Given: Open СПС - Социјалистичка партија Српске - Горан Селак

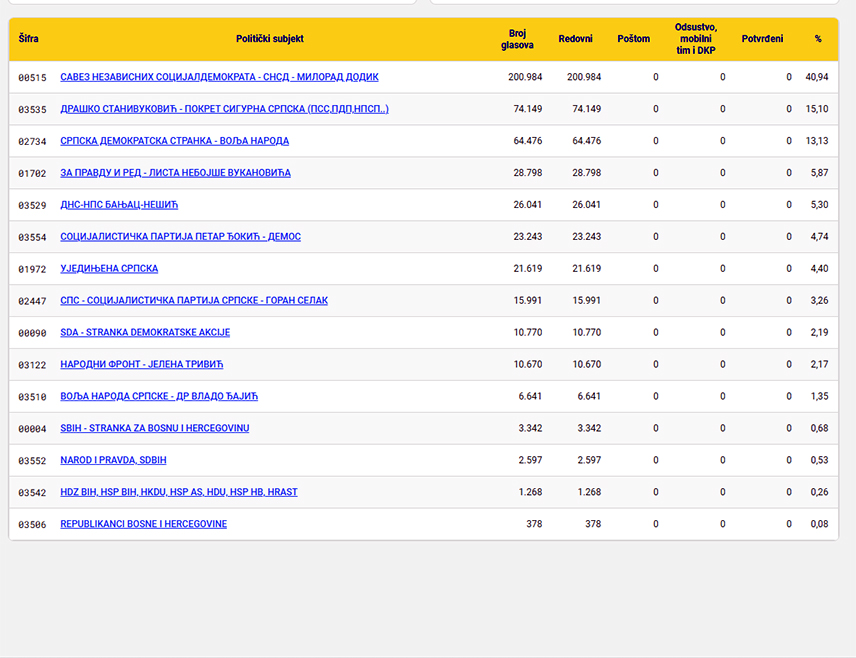Looking at the screenshot, I should click(x=194, y=300).
